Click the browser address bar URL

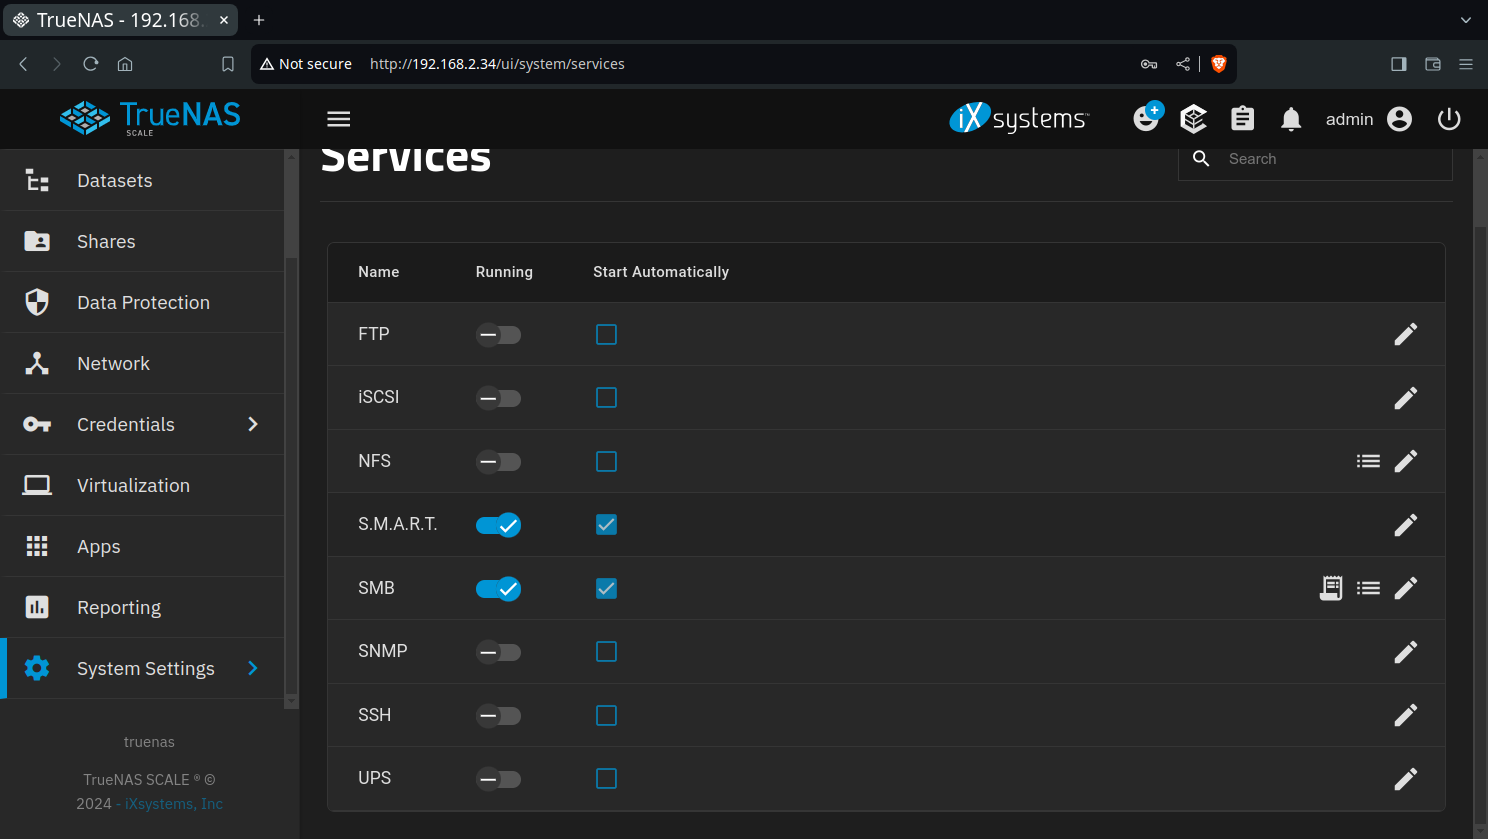click(x=497, y=64)
